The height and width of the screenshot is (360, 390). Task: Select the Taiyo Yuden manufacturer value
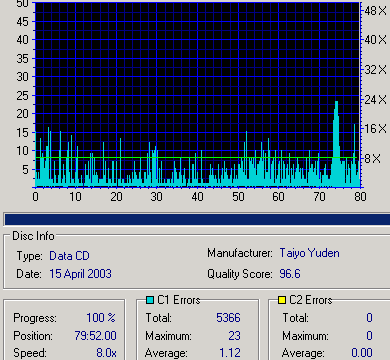click(x=309, y=253)
